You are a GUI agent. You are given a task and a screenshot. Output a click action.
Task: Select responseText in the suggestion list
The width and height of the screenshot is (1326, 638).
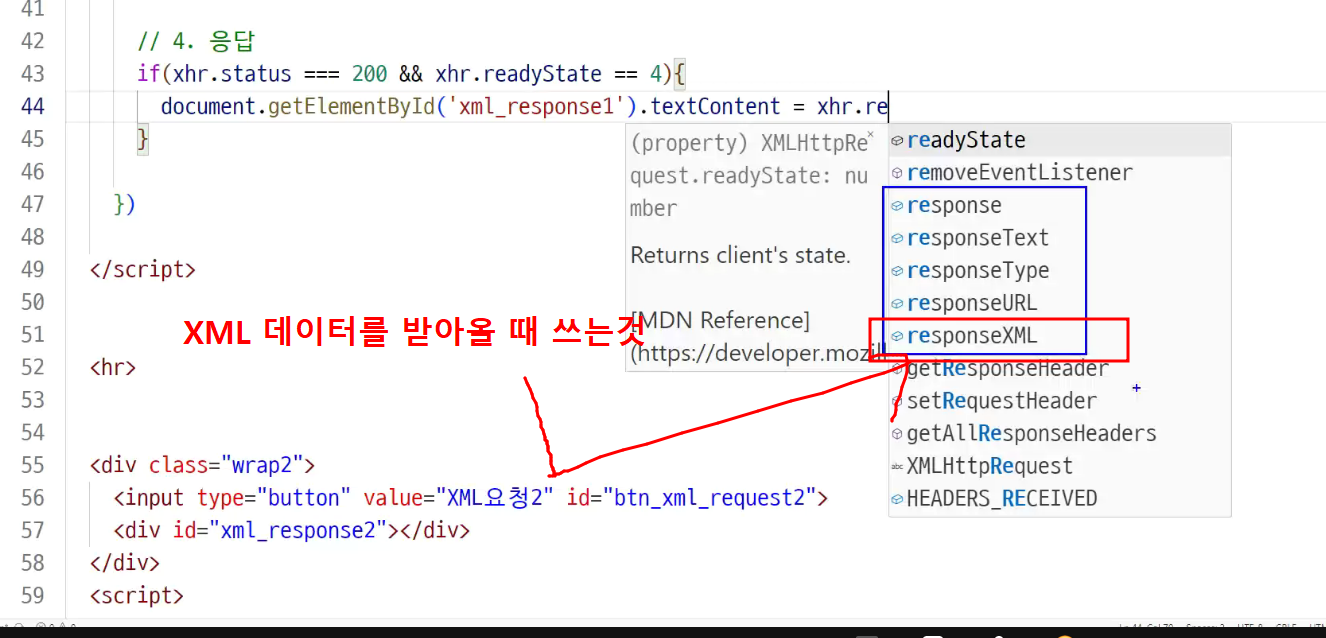[x=1059, y=238]
